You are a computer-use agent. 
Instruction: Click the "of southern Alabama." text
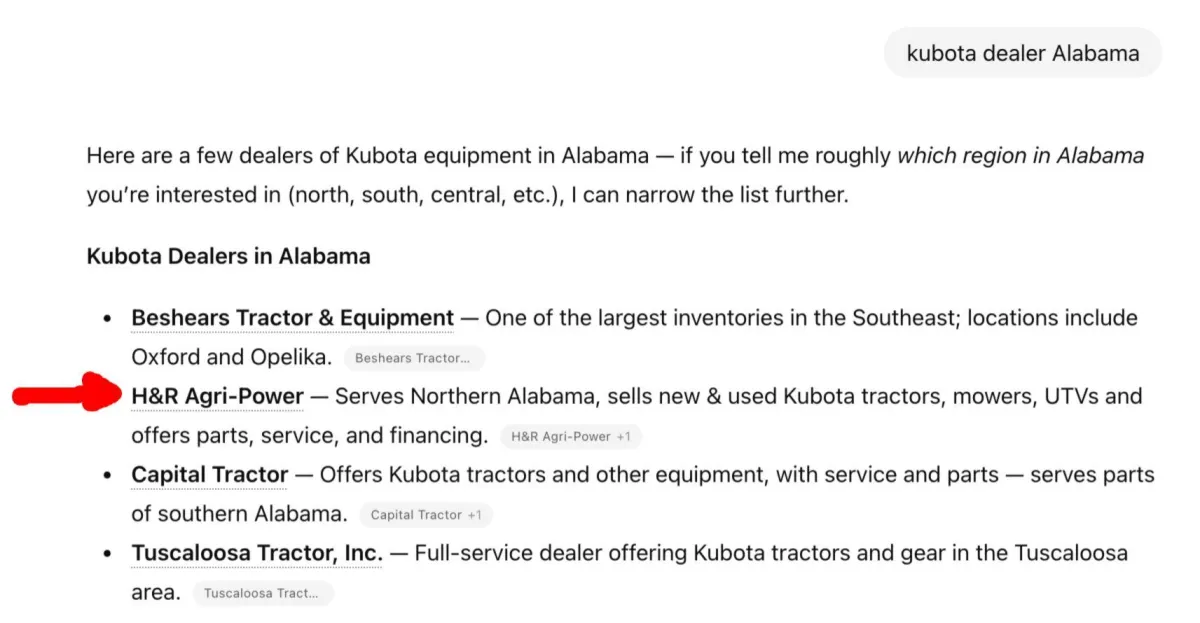click(239, 514)
